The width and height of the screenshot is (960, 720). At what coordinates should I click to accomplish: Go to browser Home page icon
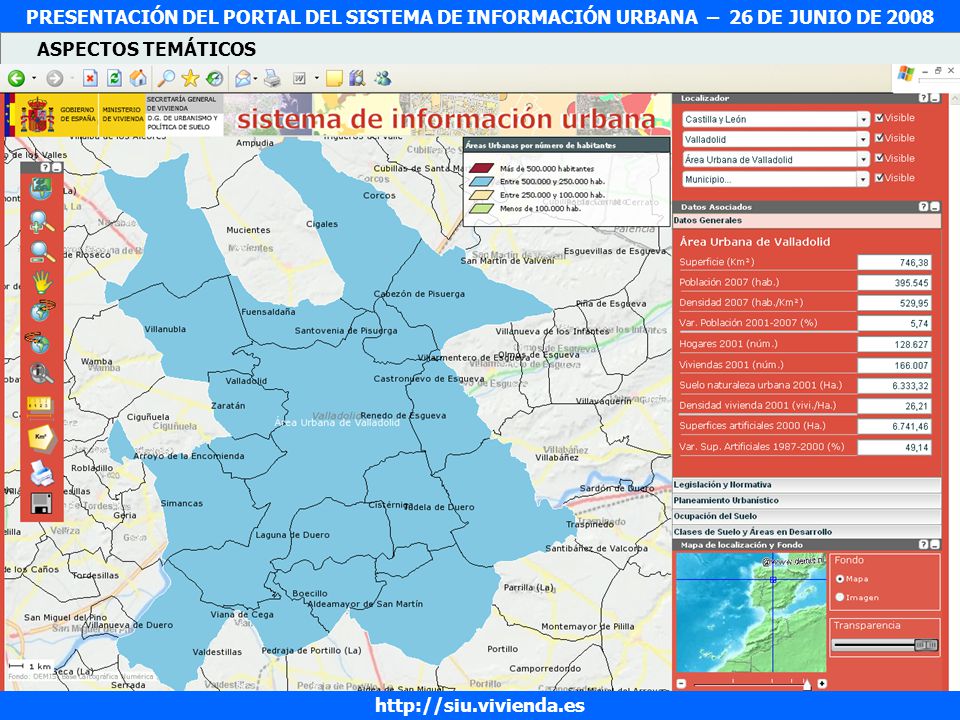138,78
